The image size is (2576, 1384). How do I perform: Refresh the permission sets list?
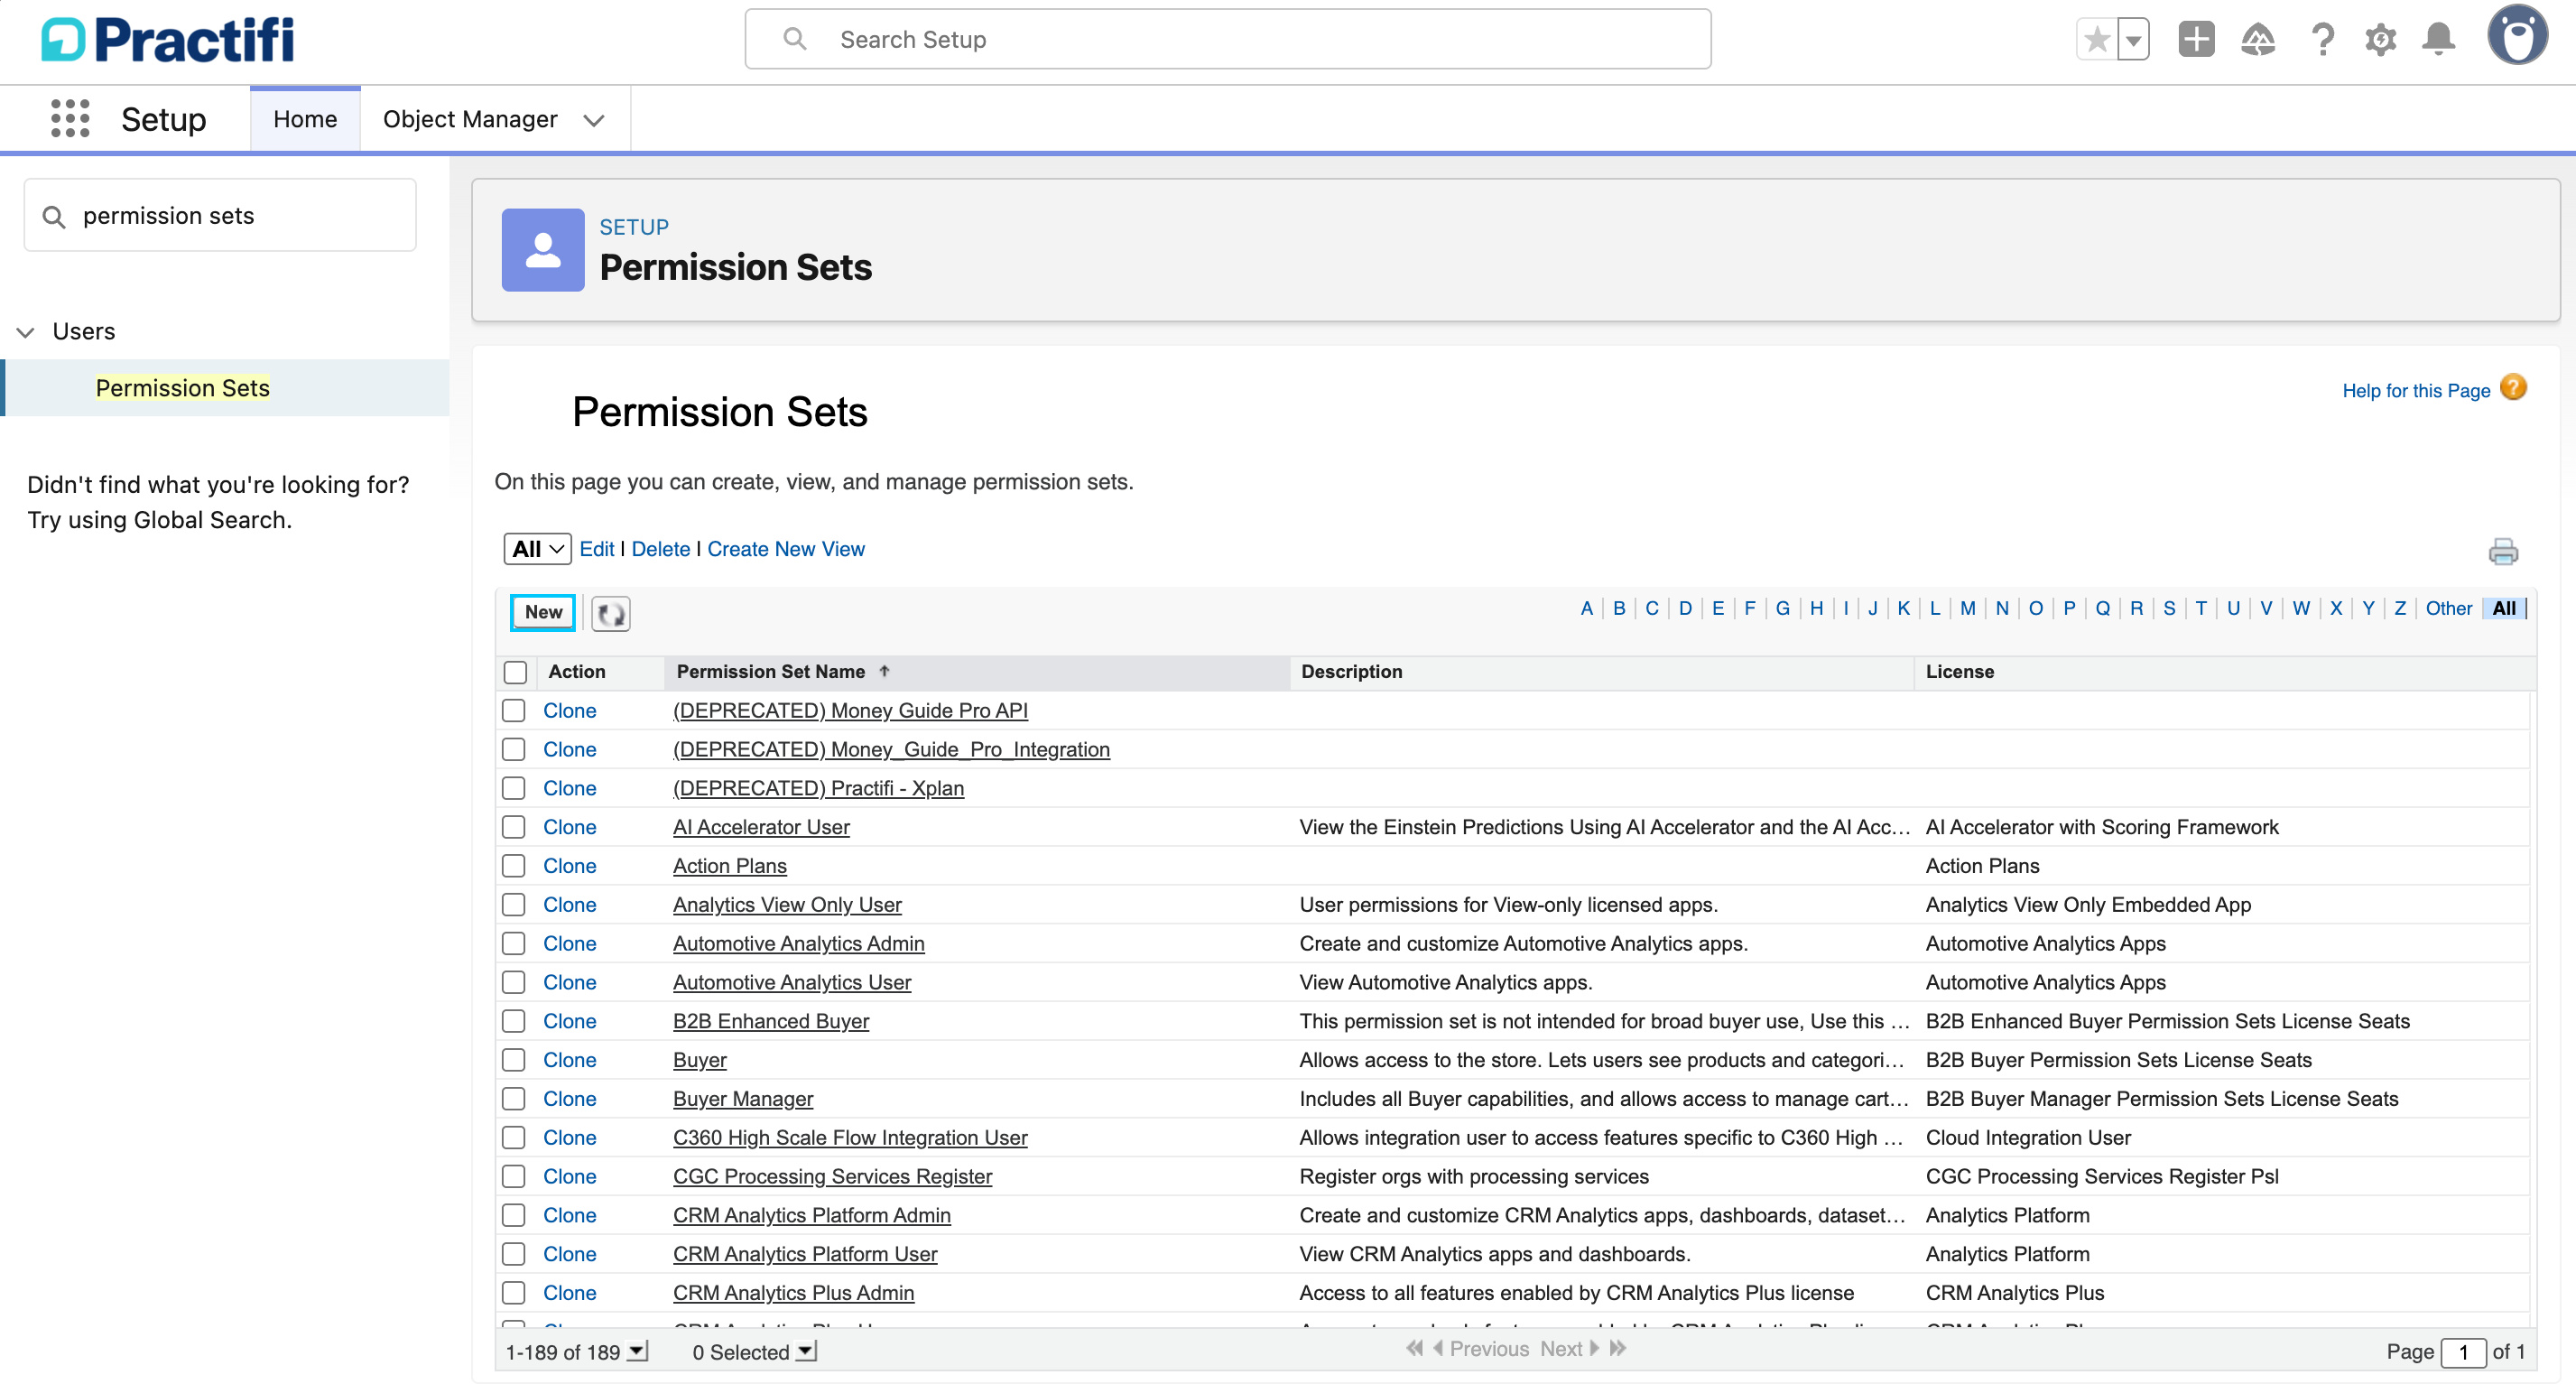(x=610, y=613)
